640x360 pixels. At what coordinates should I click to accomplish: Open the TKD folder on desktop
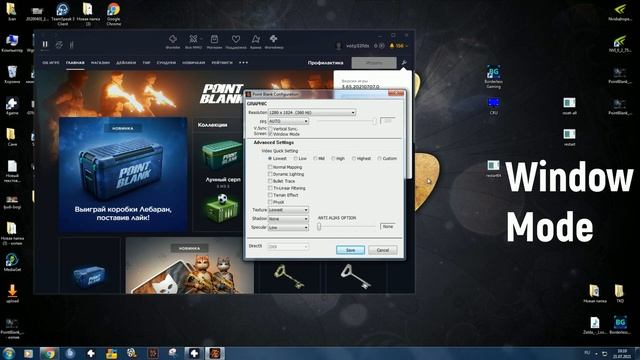620,293
